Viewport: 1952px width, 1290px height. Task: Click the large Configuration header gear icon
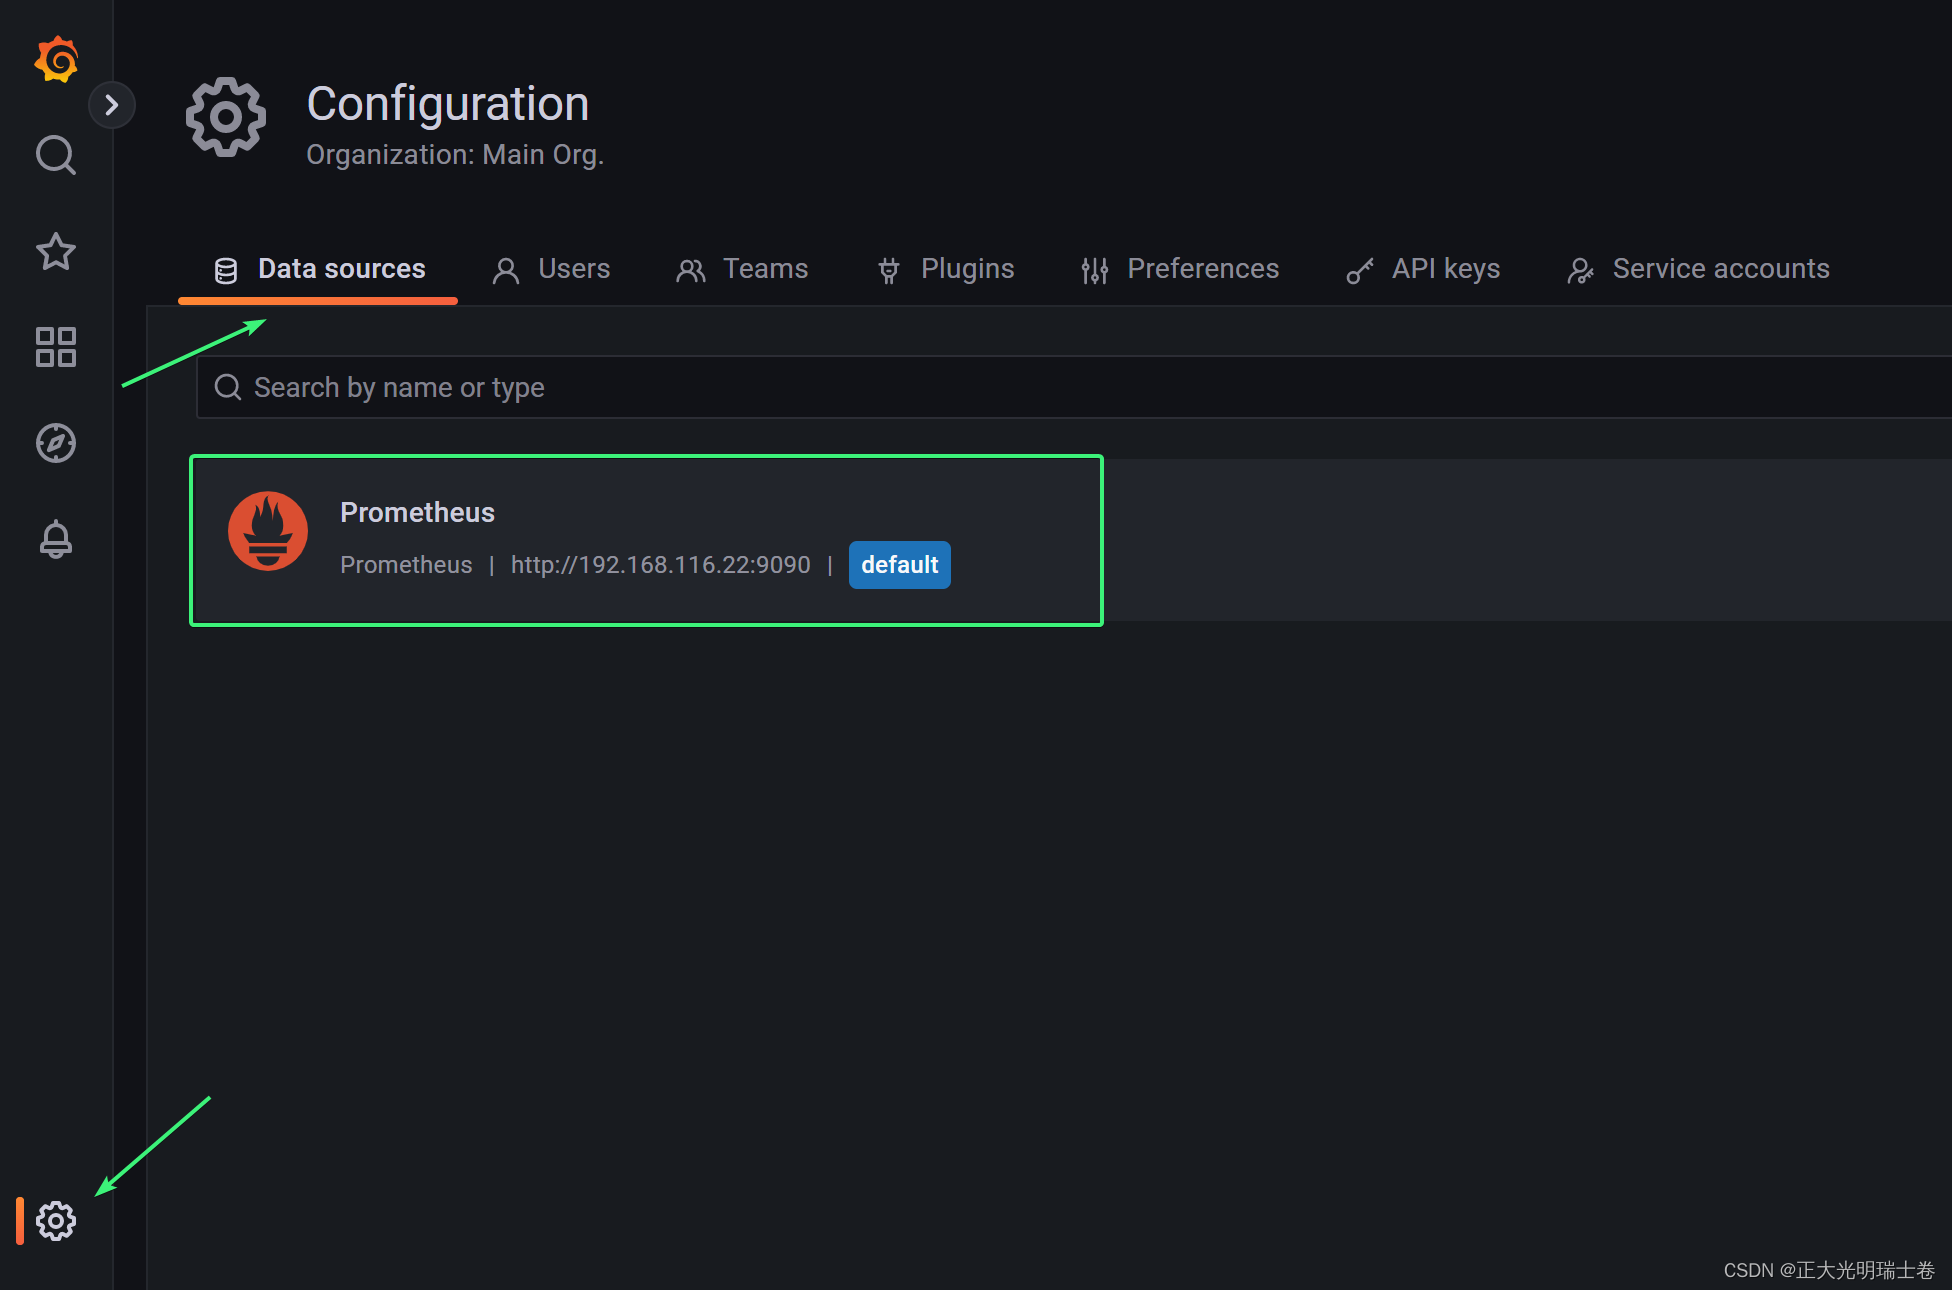click(226, 117)
